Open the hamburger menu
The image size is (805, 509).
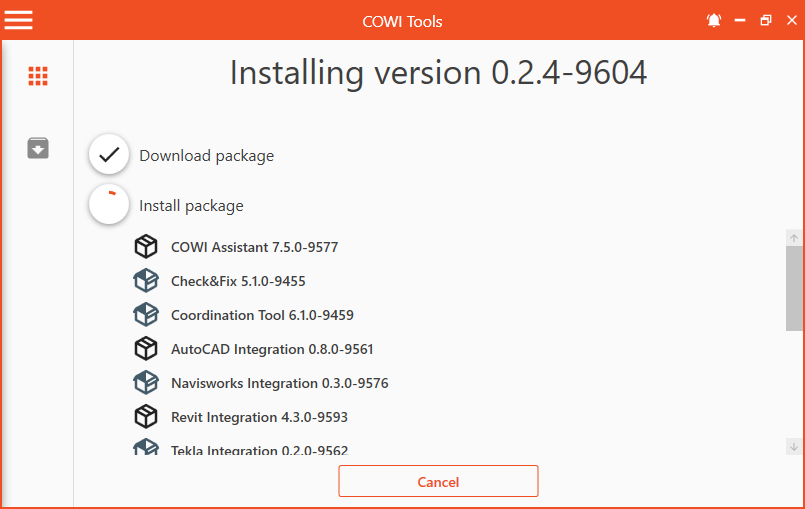(19, 20)
